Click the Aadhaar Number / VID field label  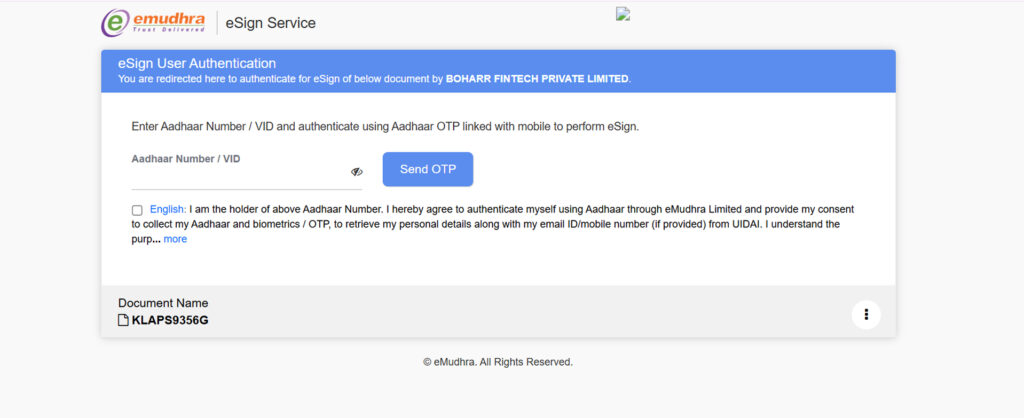(x=186, y=159)
